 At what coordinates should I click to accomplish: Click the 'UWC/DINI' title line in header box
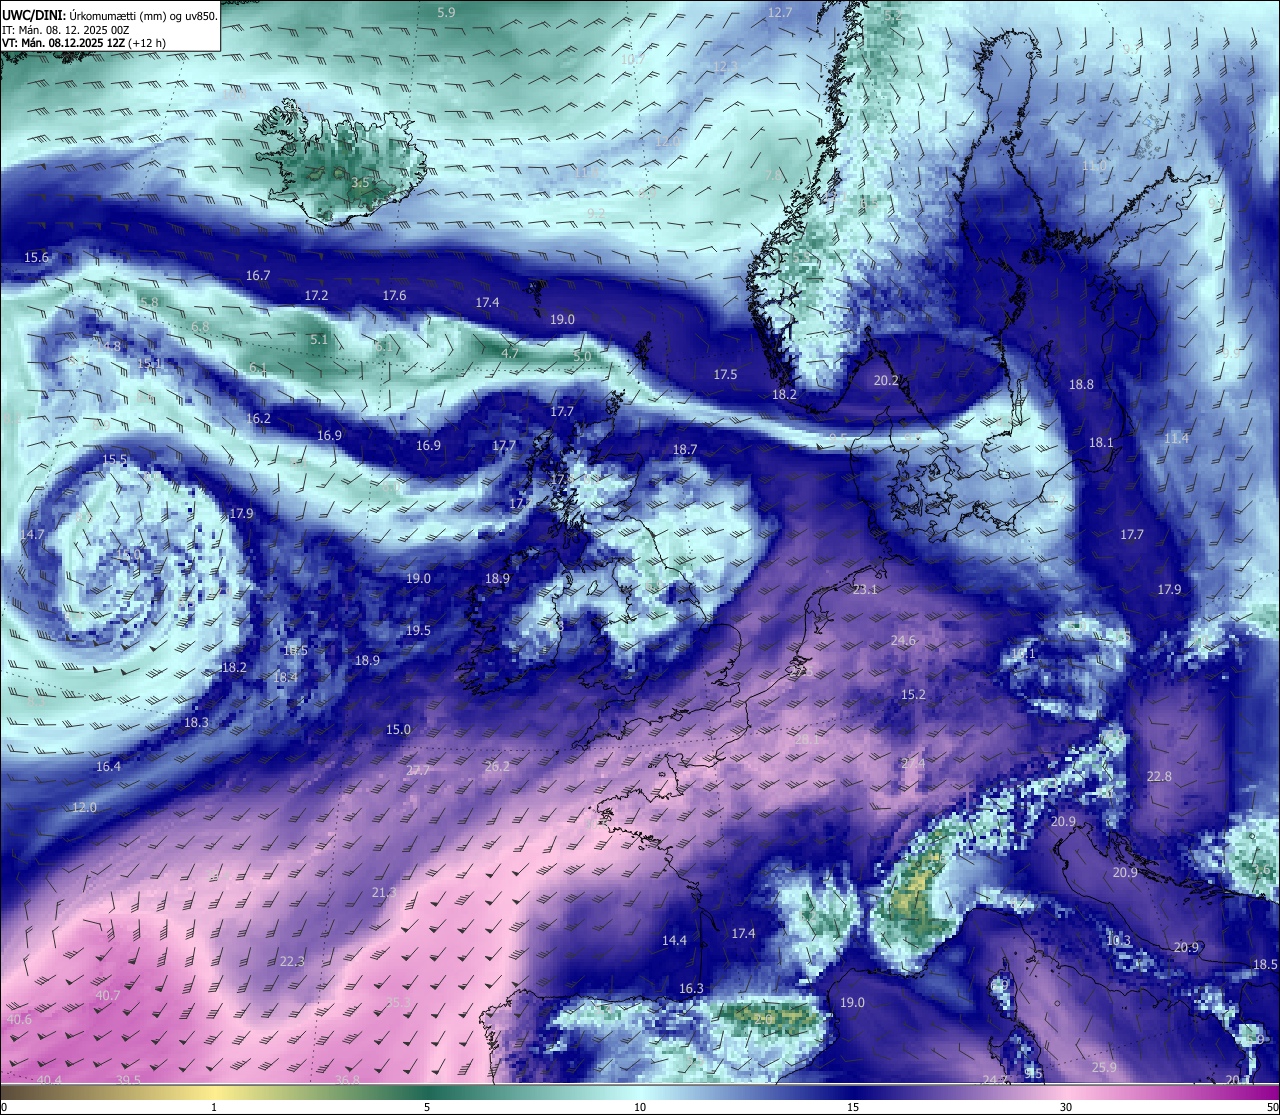tap(109, 15)
